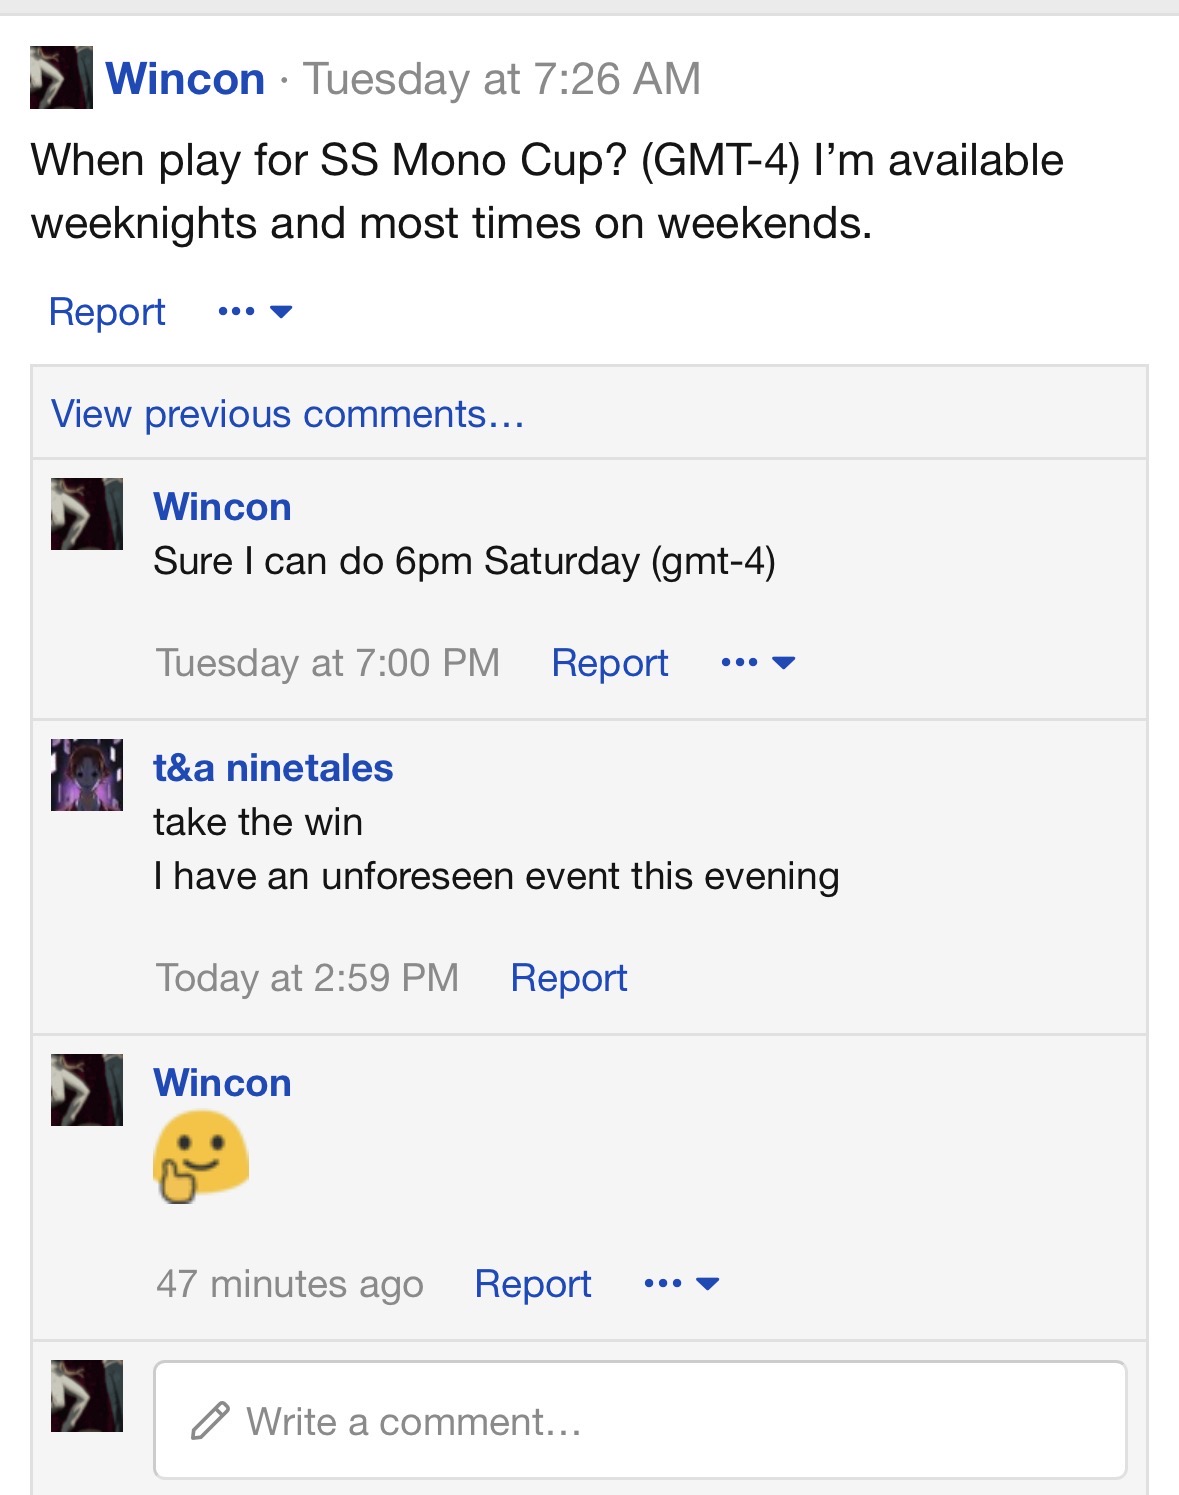Open the t&a ninetales profile link
Viewport: 1179px width, 1495px height.
pyautogui.click(x=273, y=768)
